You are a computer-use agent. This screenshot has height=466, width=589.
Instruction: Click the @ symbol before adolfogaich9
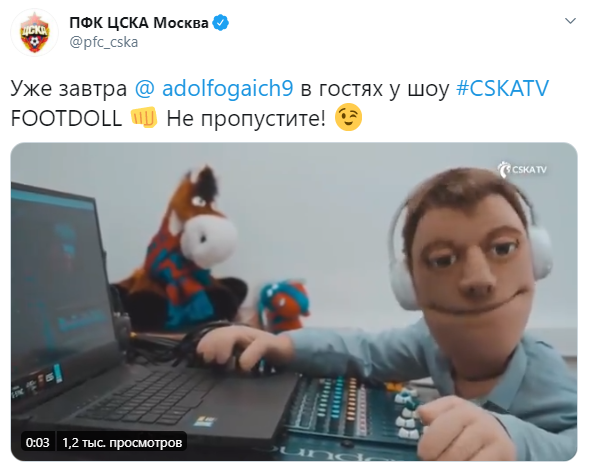145,89
